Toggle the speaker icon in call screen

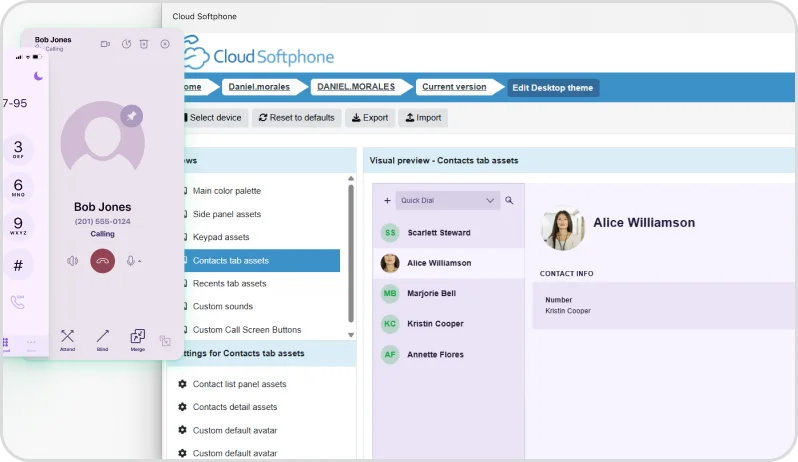(72, 261)
